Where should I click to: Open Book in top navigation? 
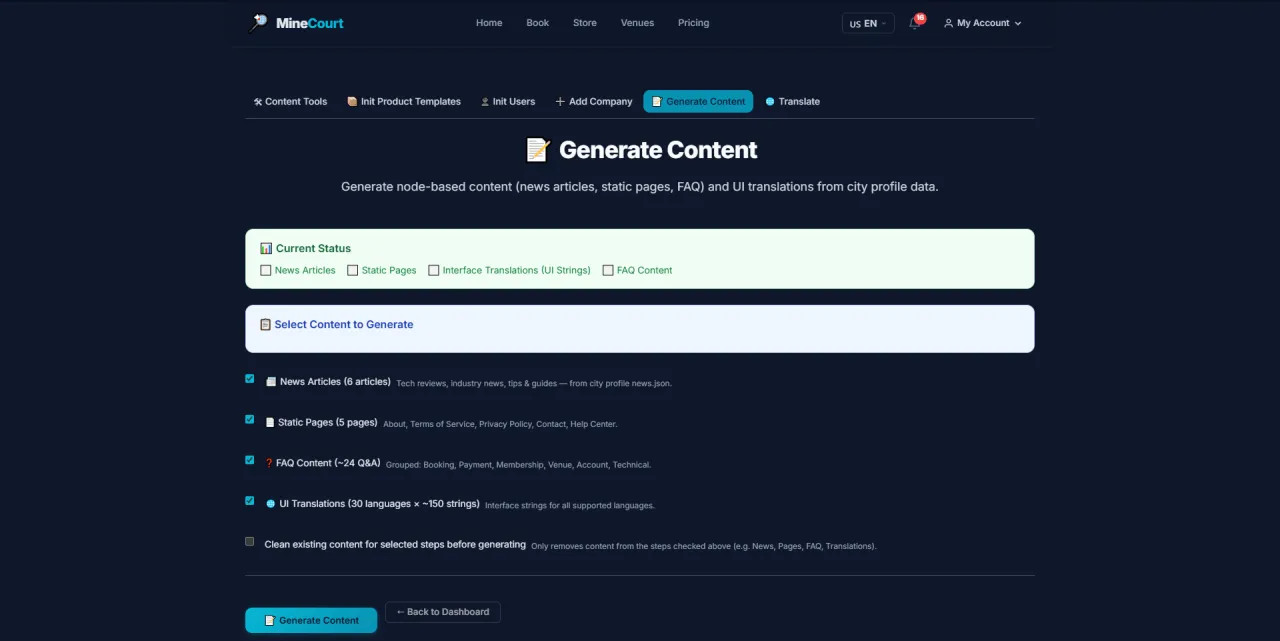[x=538, y=23]
